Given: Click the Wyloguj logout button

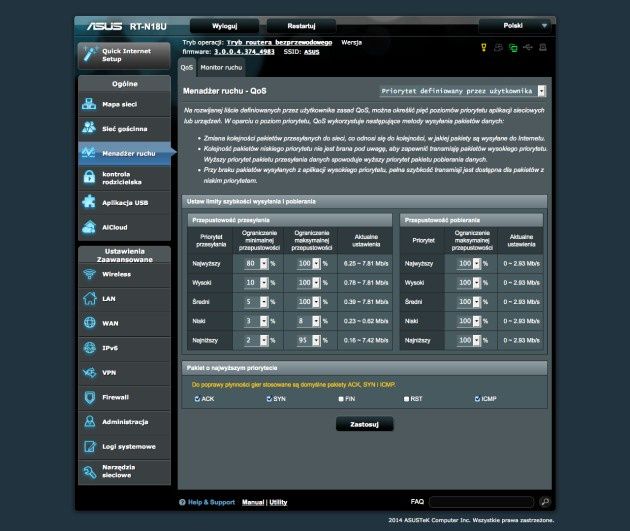Looking at the screenshot, I should point(224,26).
